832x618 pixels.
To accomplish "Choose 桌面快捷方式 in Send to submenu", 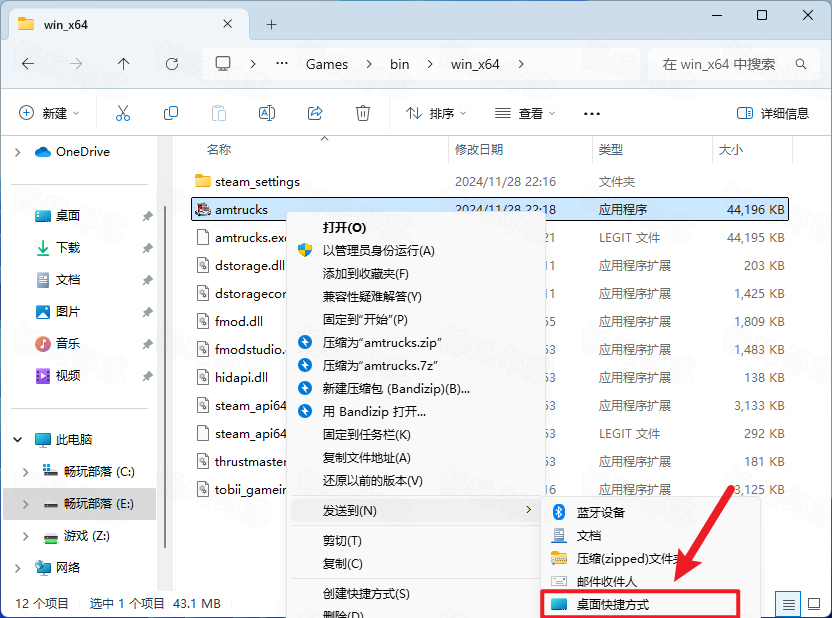I will click(640, 605).
